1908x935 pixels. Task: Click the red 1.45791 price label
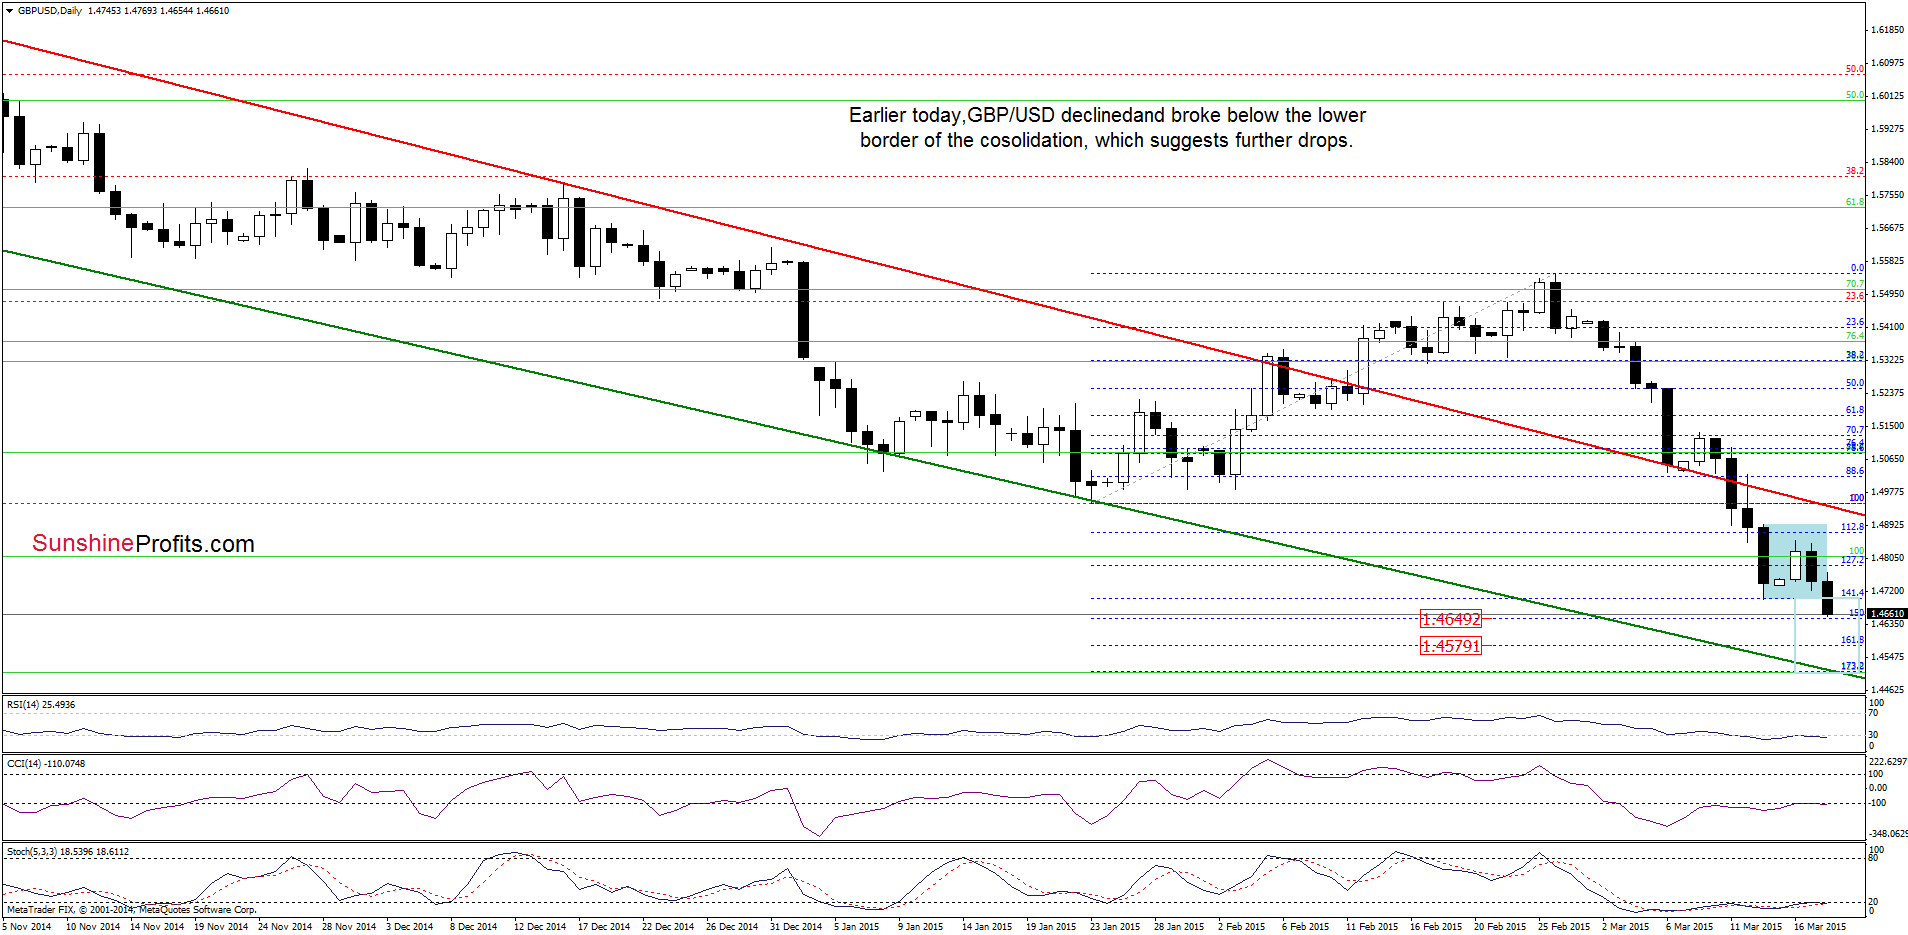[1450, 646]
